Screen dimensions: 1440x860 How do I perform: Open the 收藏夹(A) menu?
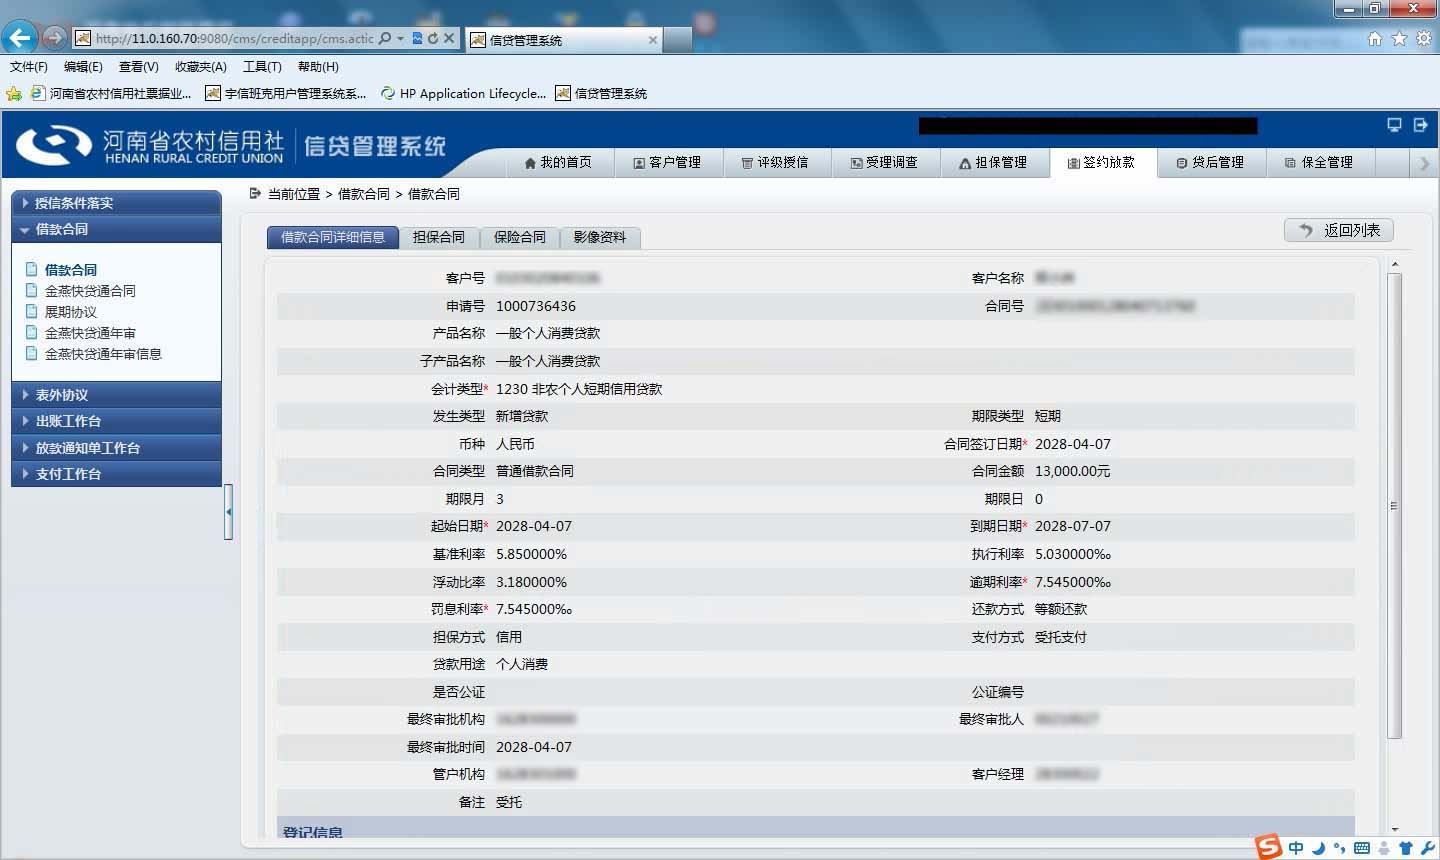click(x=201, y=67)
